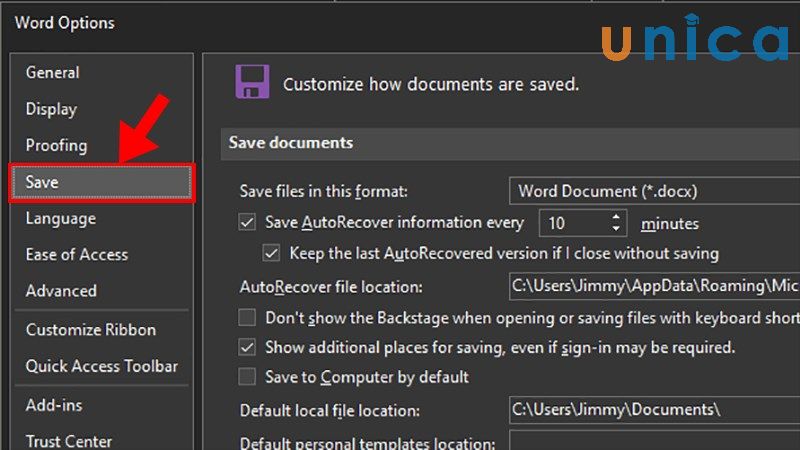Uncheck Keep the last AutoRecovered version

pyautogui.click(x=270, y=253)
